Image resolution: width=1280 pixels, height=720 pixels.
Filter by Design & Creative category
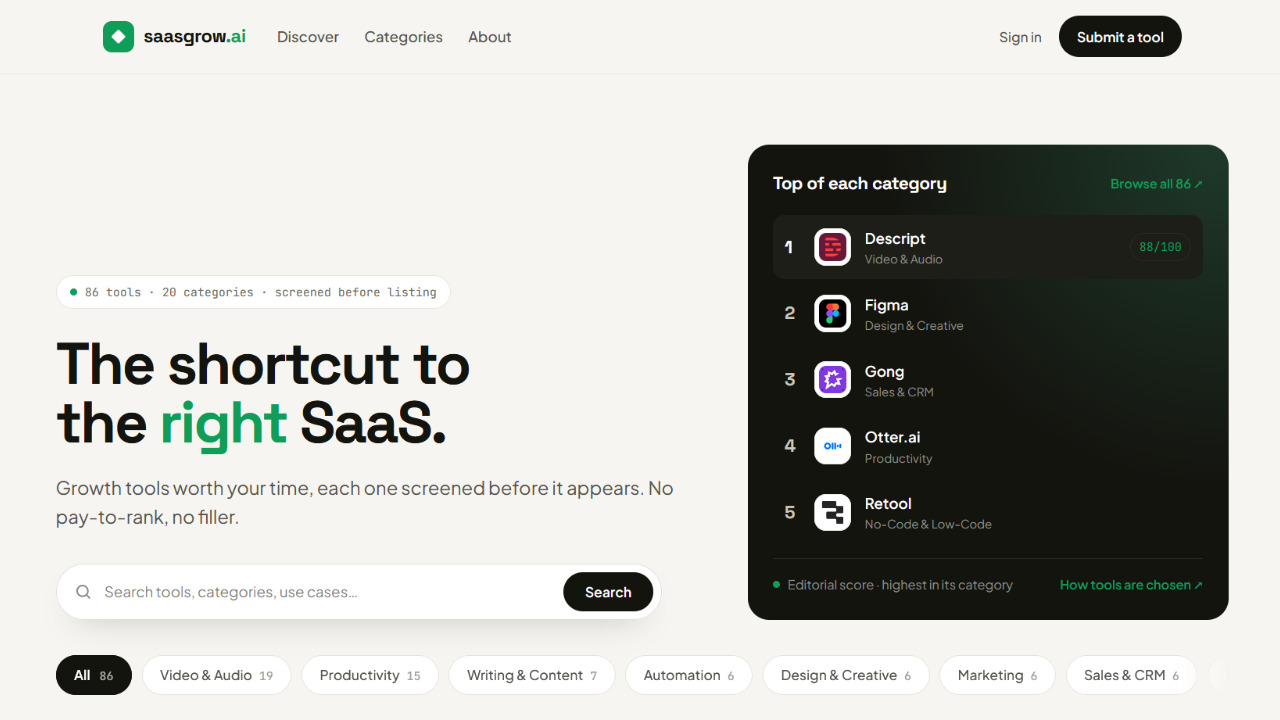pos(846,675)
